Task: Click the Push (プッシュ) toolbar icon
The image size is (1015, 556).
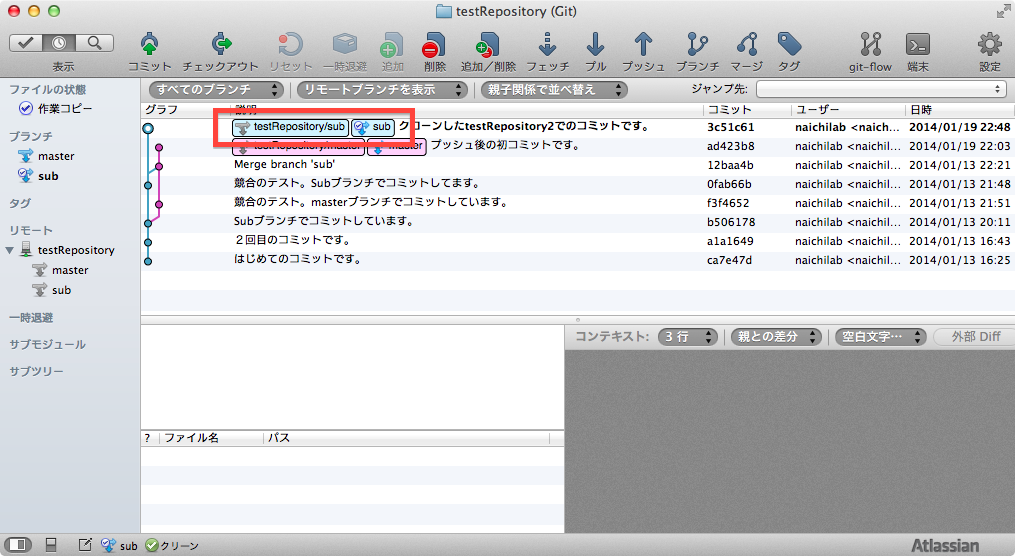Action: pyautogui.click(x=643, y=44)
